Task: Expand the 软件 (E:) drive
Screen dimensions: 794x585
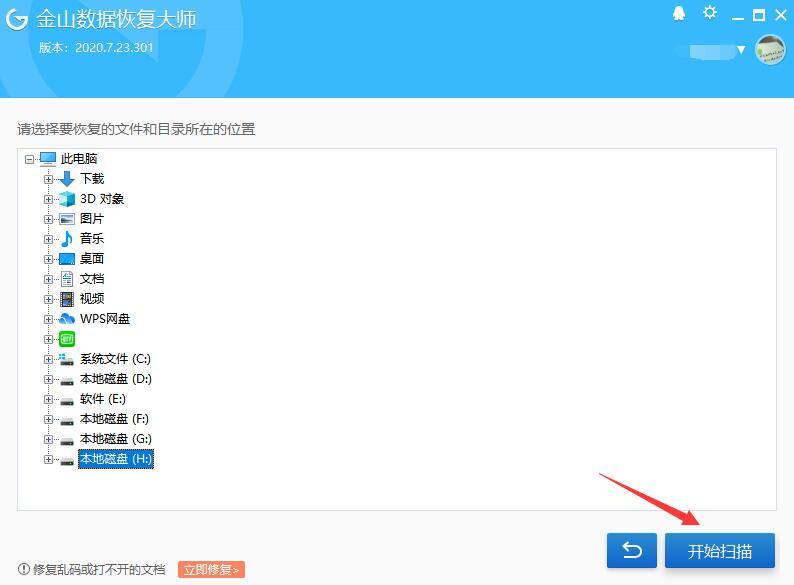Action: [x=48, y=399]
